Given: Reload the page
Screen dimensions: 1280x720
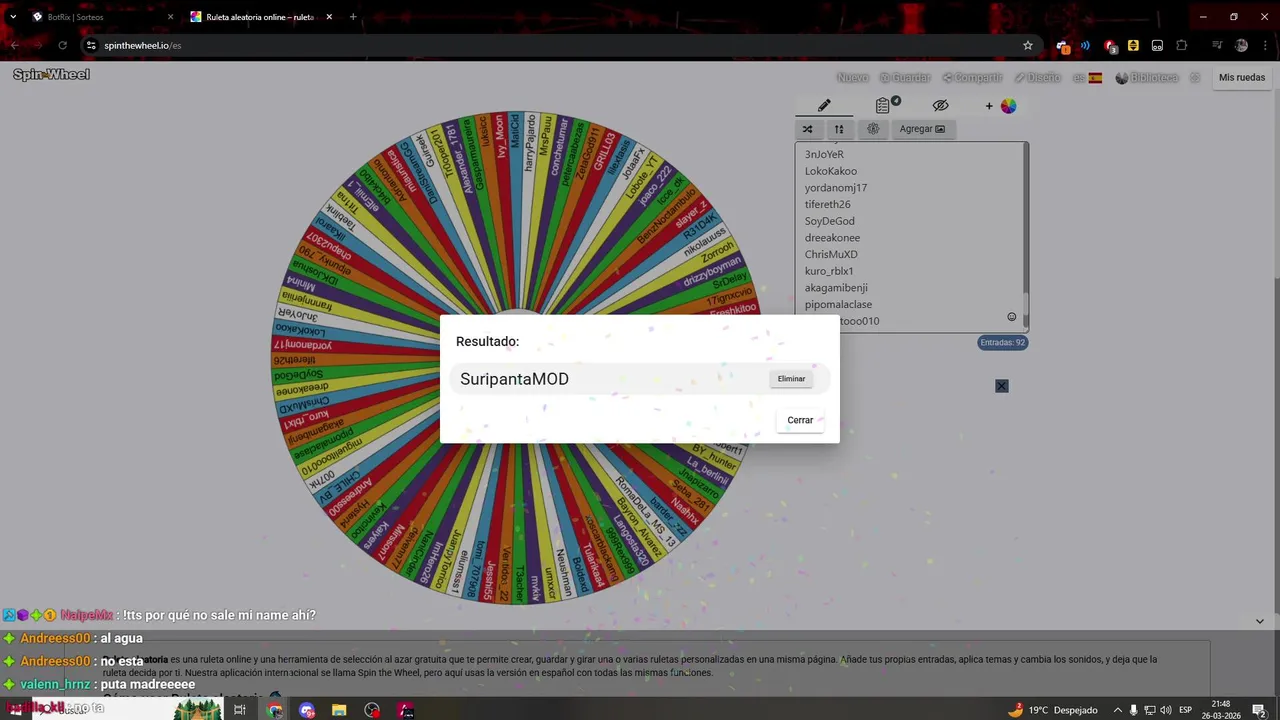Looking at the screenshot, I should [x=62, y=45].
